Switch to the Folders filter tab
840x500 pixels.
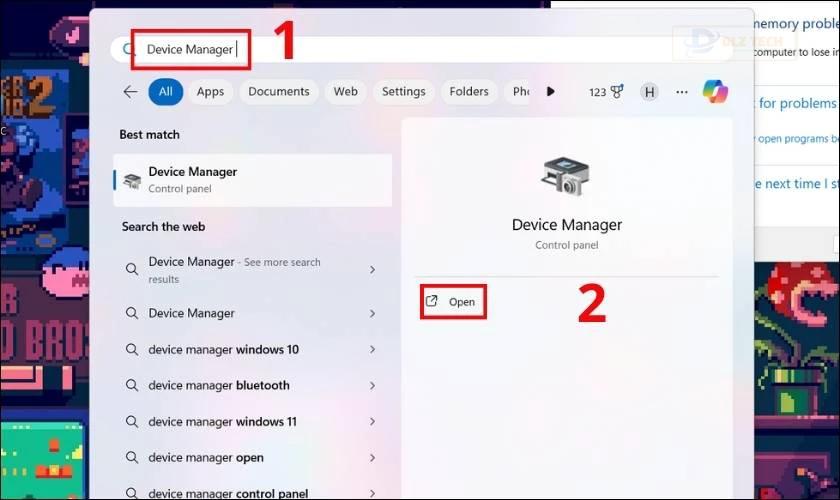(469, 92)
